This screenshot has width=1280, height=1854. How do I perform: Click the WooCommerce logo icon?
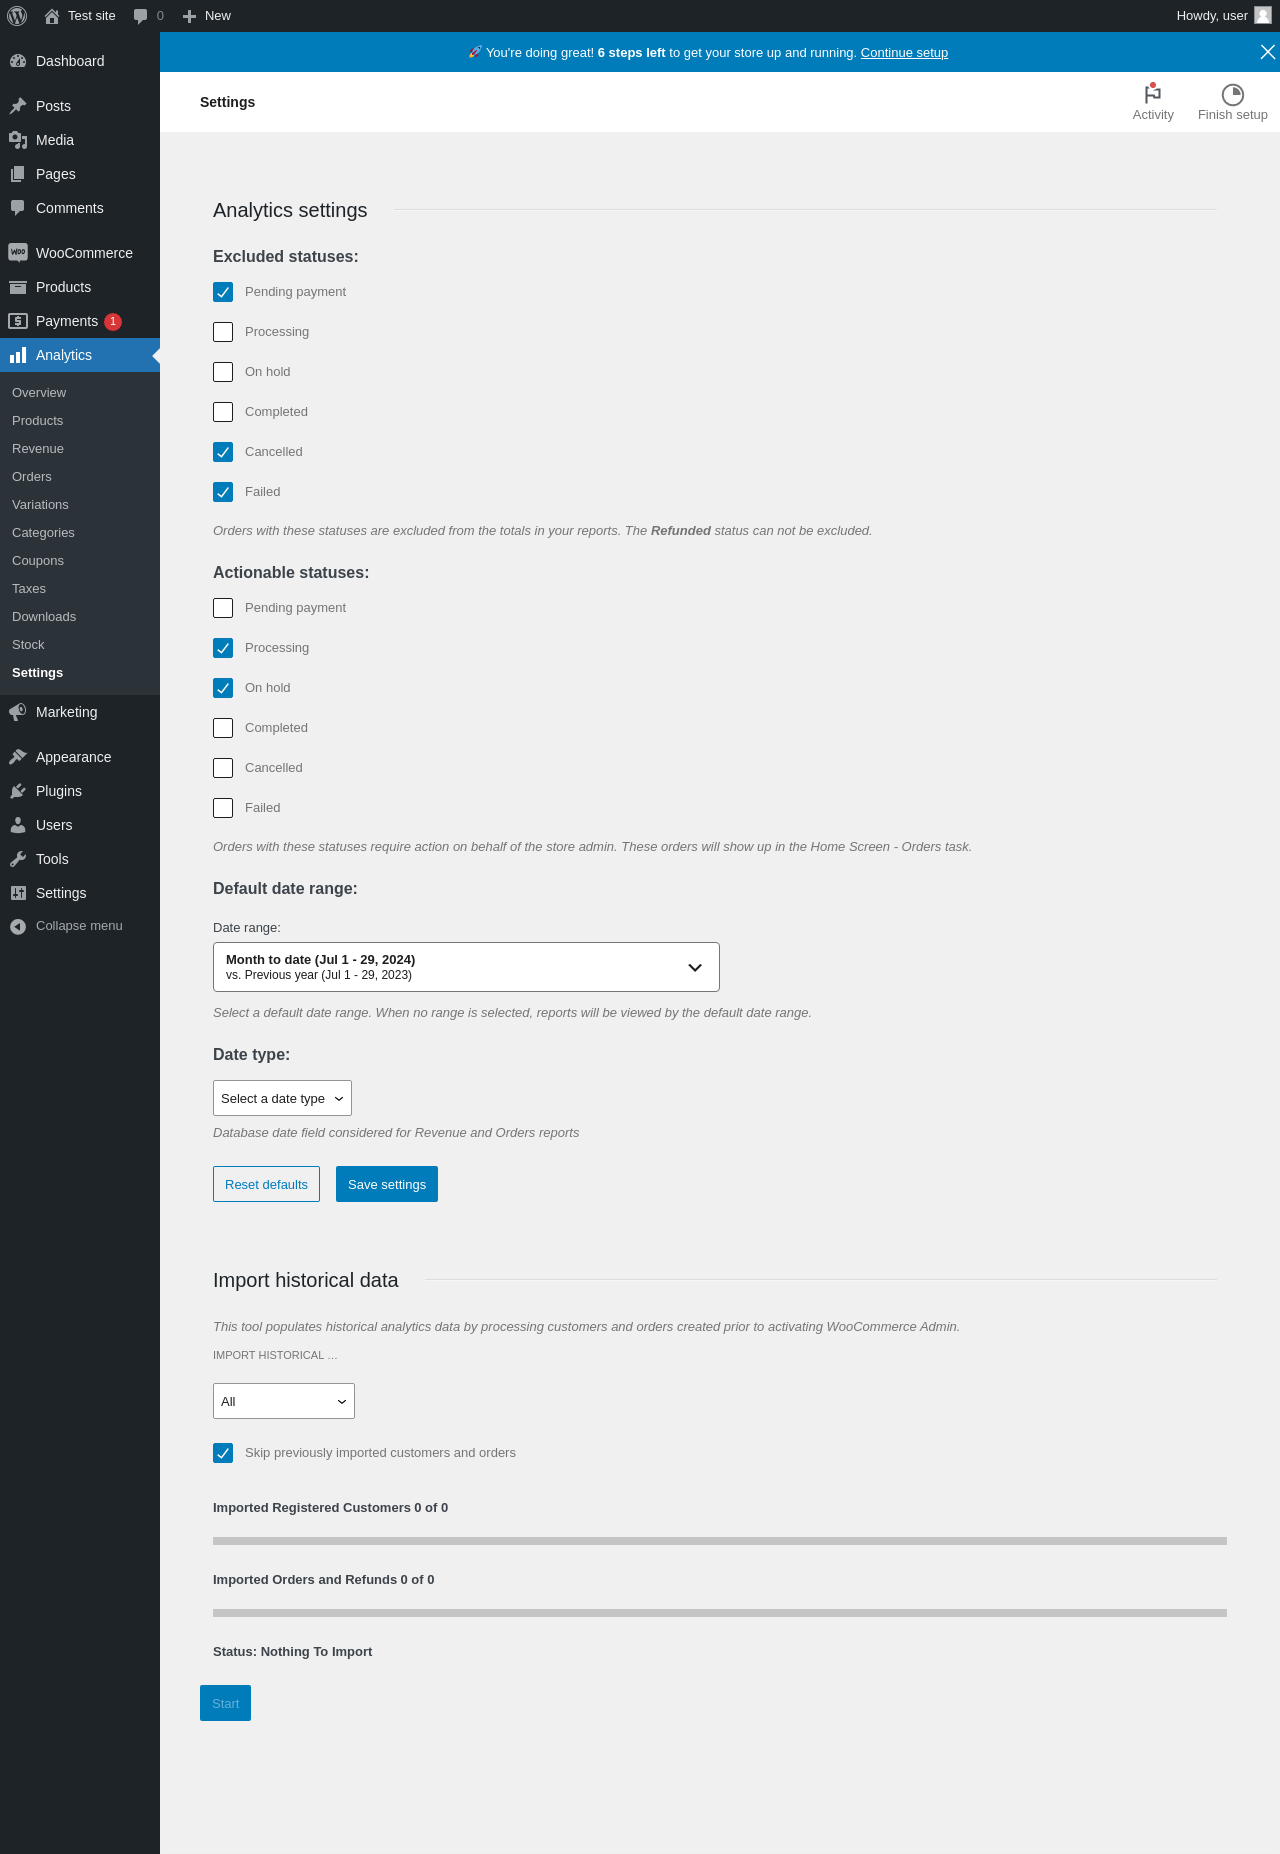18,253
